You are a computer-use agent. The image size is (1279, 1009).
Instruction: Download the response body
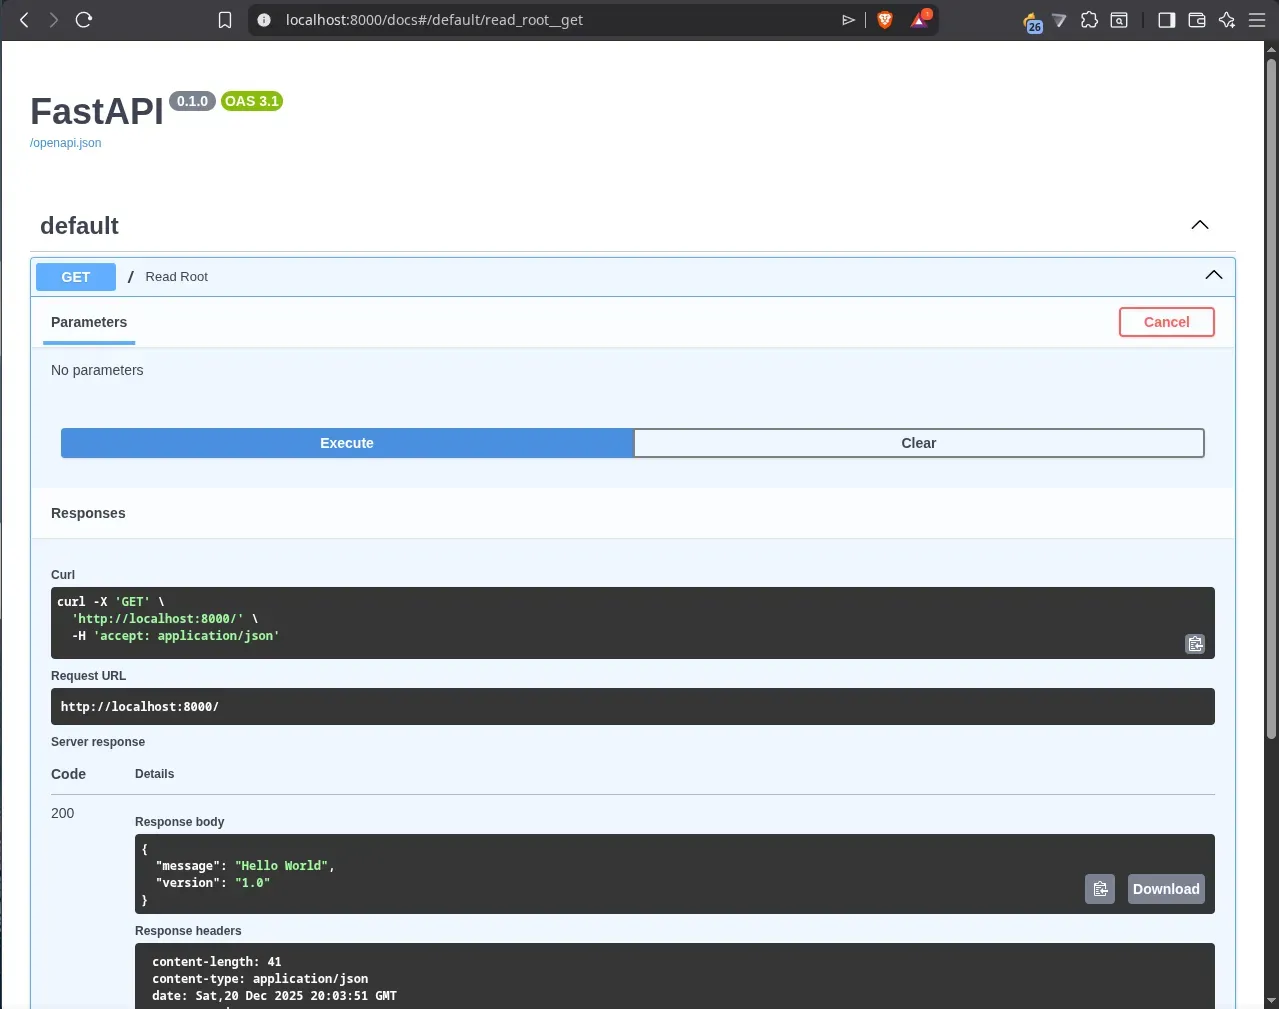click(1165, 889)
